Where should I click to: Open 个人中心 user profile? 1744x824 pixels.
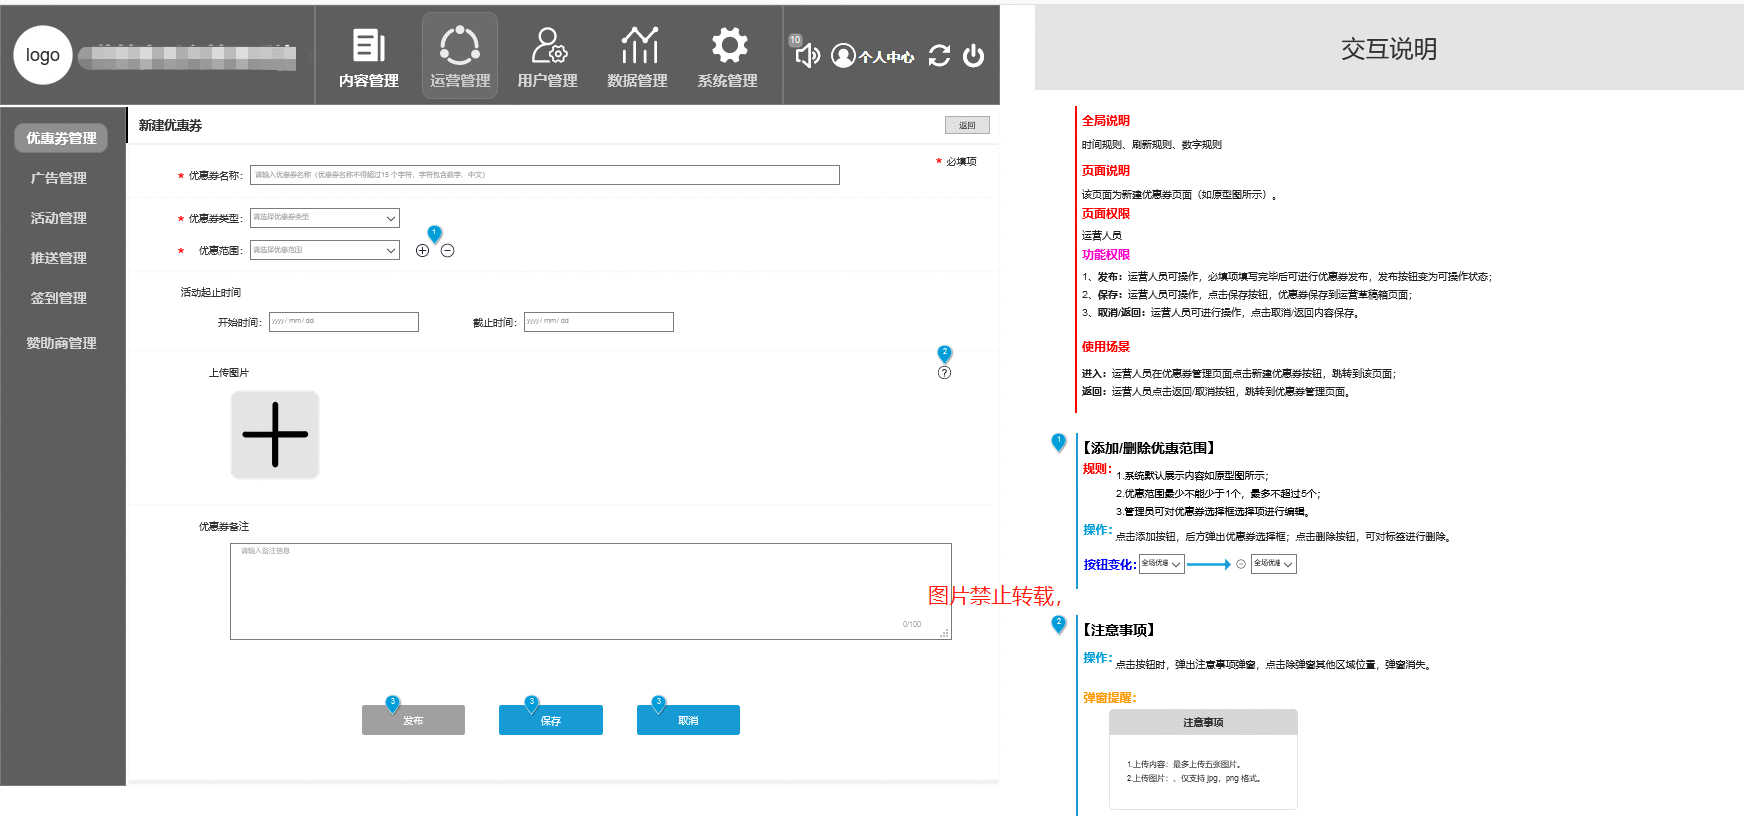pos(872,56)
